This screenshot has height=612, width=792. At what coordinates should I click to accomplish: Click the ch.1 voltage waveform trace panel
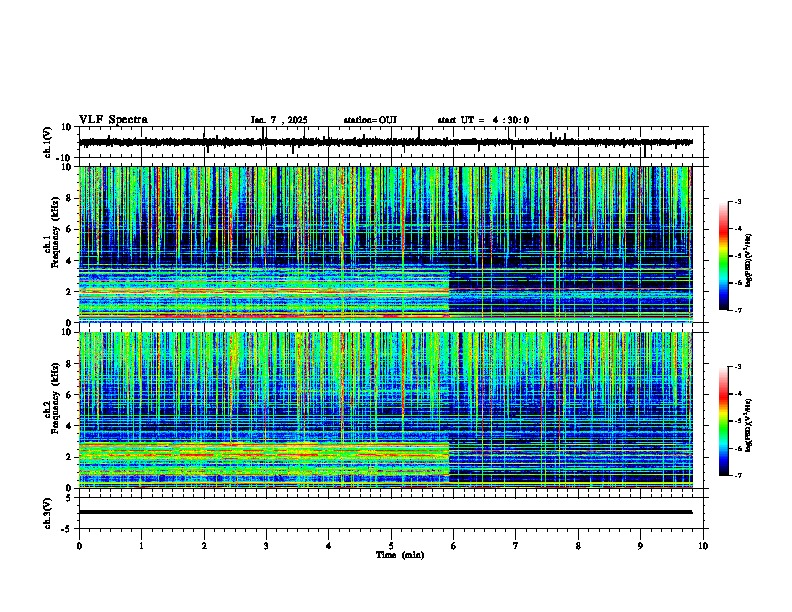393,142
